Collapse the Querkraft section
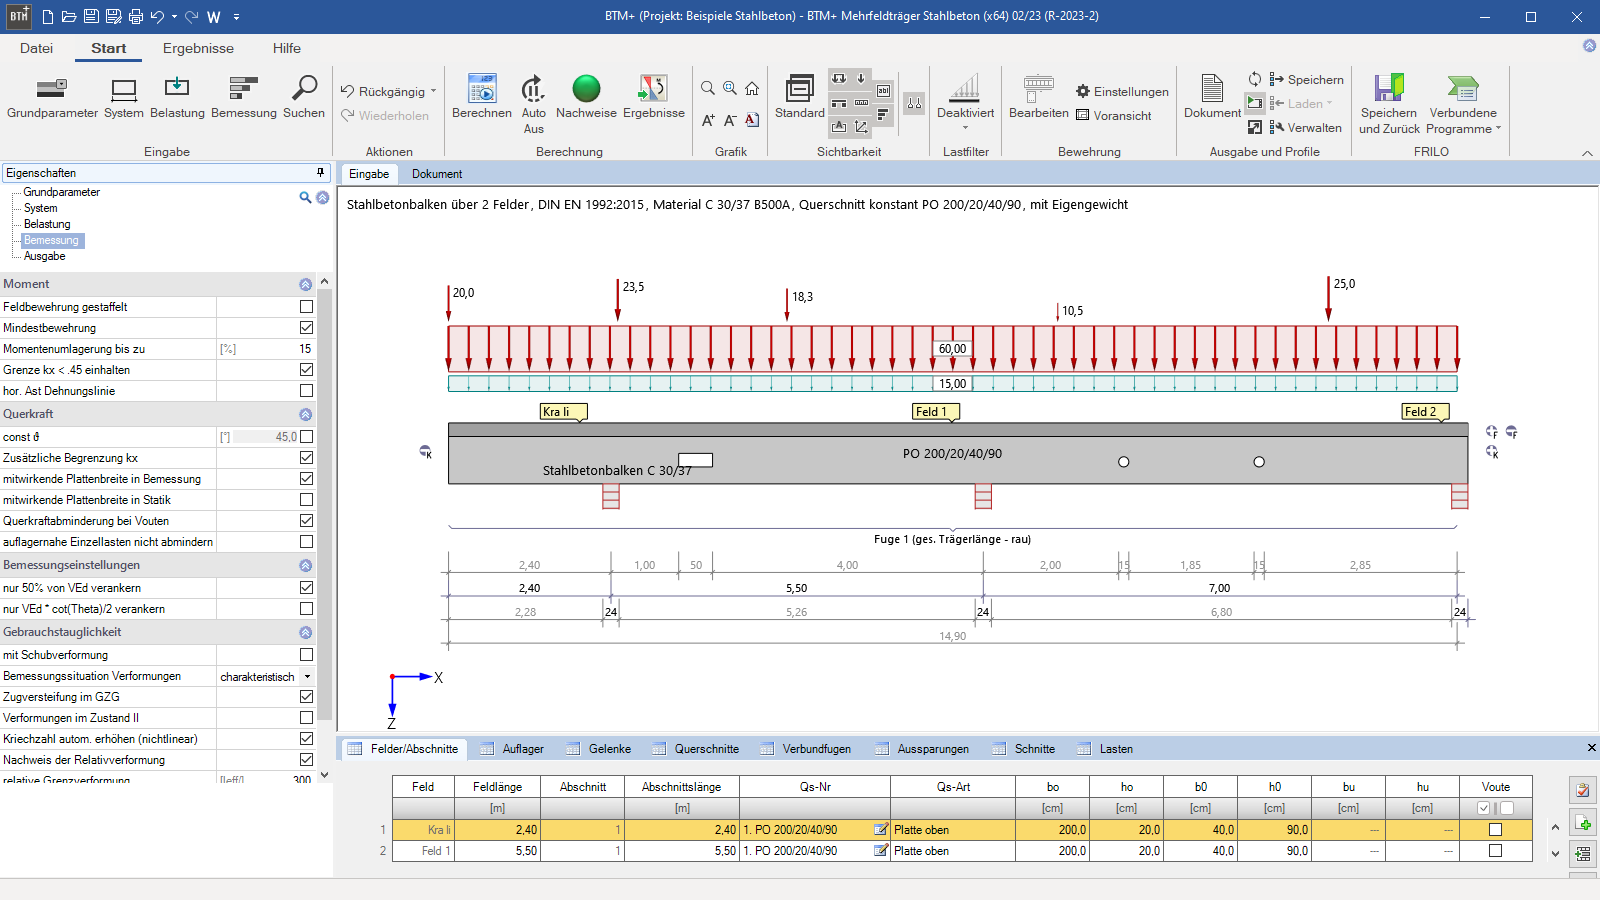This screenshot has width=1600, height=900. click(306, 414)
